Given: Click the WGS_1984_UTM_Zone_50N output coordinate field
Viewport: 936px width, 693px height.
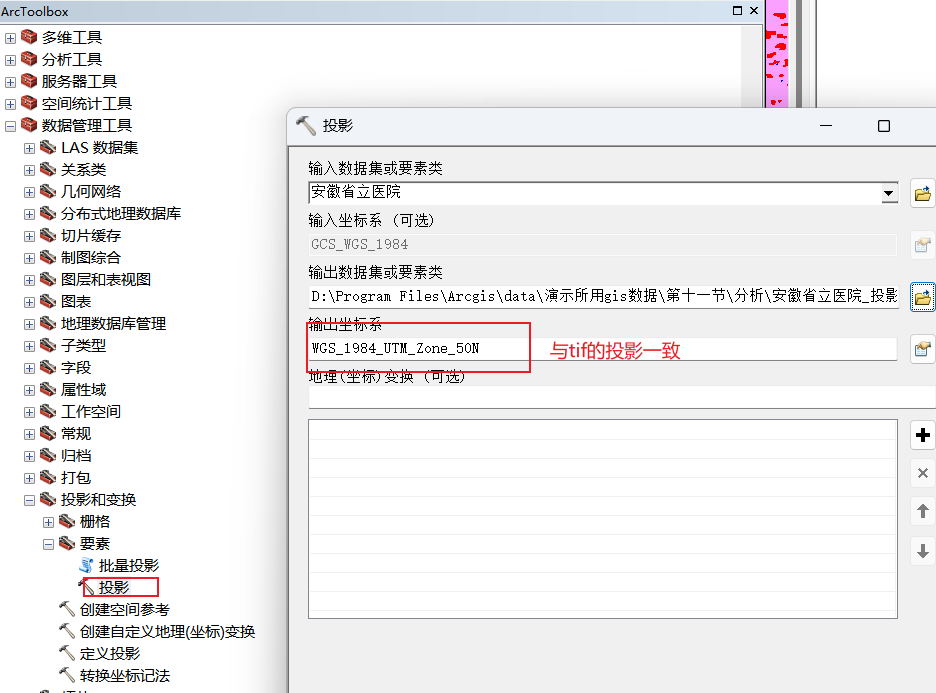Looking at the screenshot, I should (x=602, y=349).
